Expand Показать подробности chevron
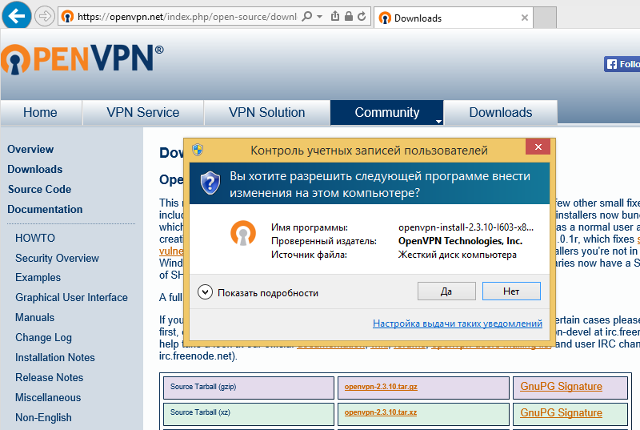Screen dimensions: 640x430 pyautogui.click(x=205, y=292)
